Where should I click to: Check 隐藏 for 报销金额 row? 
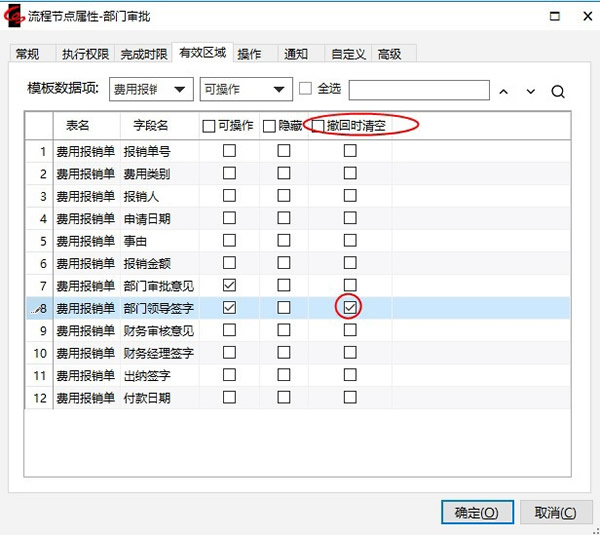click(x=284, y=264)
